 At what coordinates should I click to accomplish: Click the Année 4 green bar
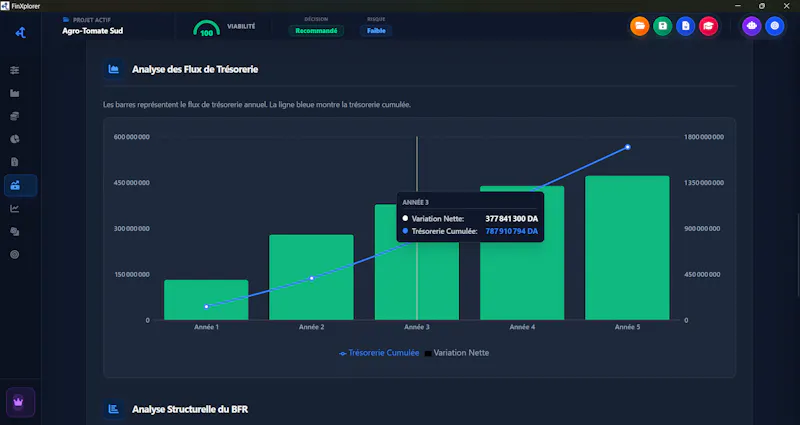coord(522,253)
